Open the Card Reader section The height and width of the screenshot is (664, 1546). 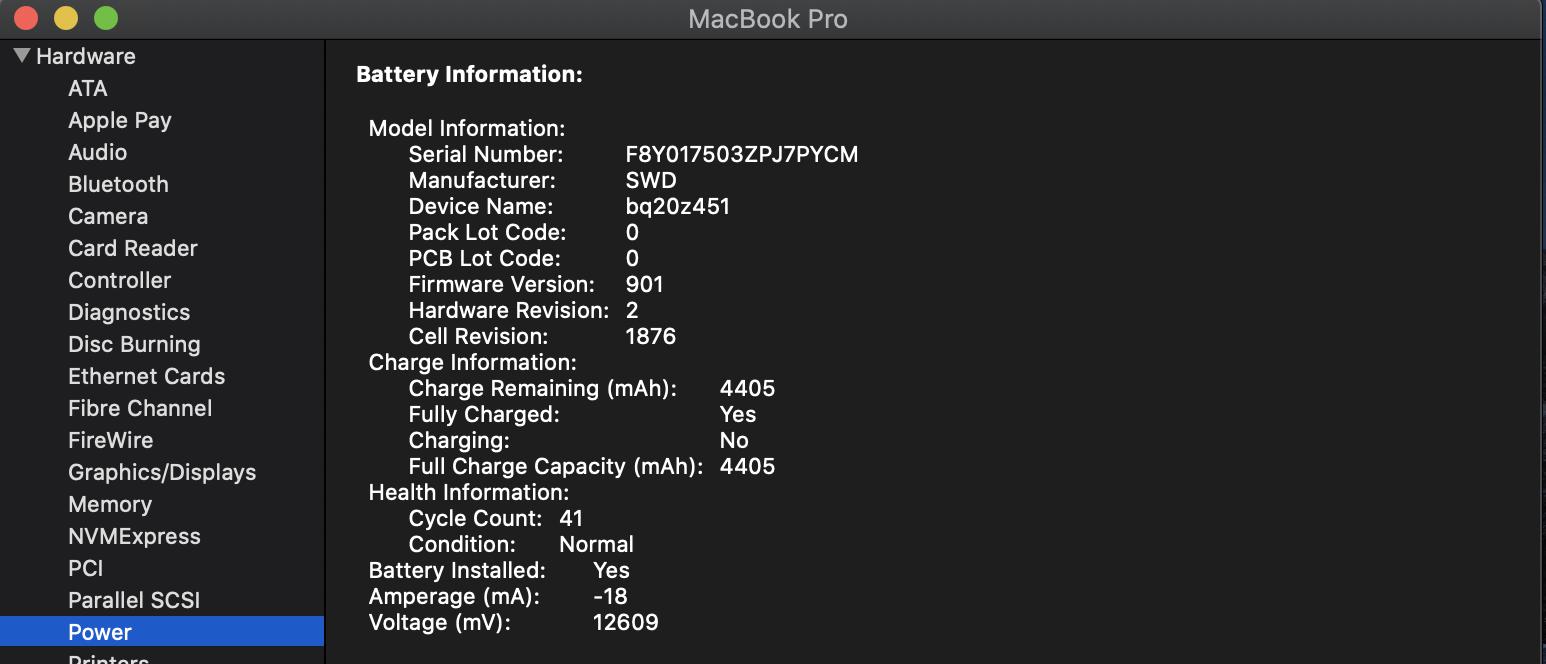click(x=132, y=248)
